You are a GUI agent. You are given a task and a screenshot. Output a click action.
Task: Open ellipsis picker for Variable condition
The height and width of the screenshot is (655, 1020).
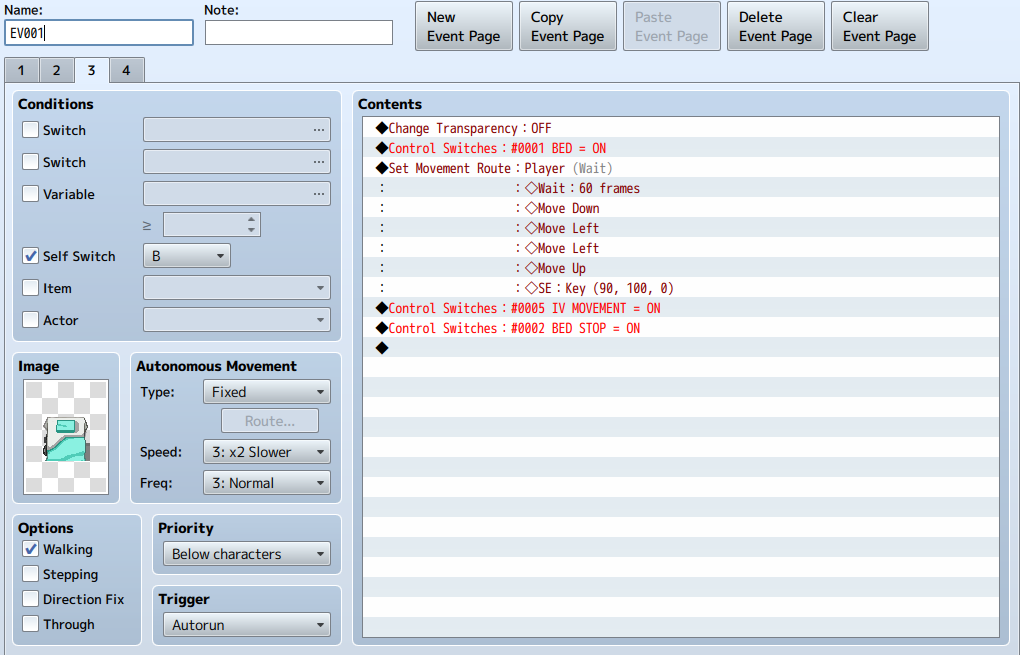[319, 194]
